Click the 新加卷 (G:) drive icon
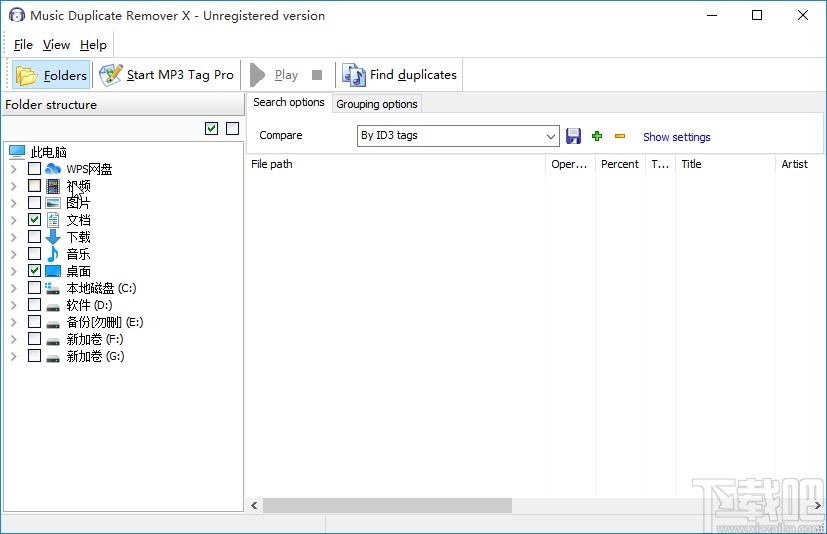This screenshot has height=534, width=827. [53, 358]
